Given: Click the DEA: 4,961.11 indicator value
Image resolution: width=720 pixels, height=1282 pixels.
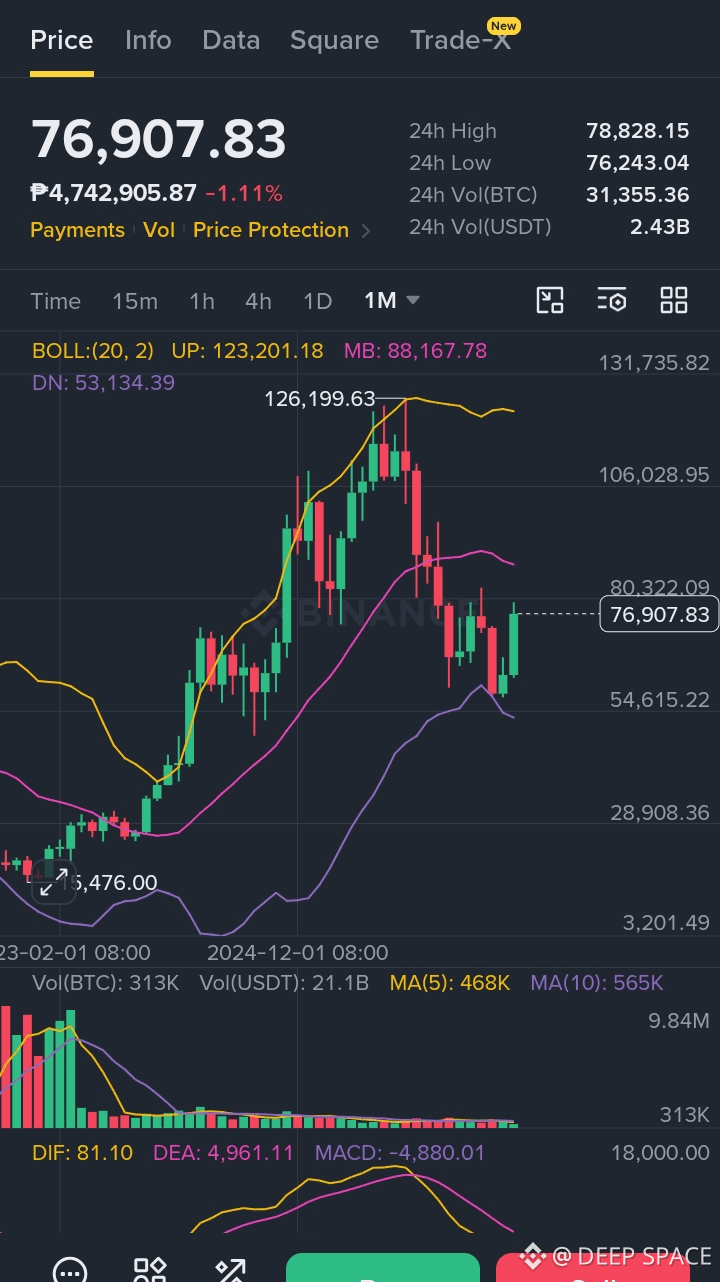Looking at the screenshot, I should click(x=223, y=1153).
